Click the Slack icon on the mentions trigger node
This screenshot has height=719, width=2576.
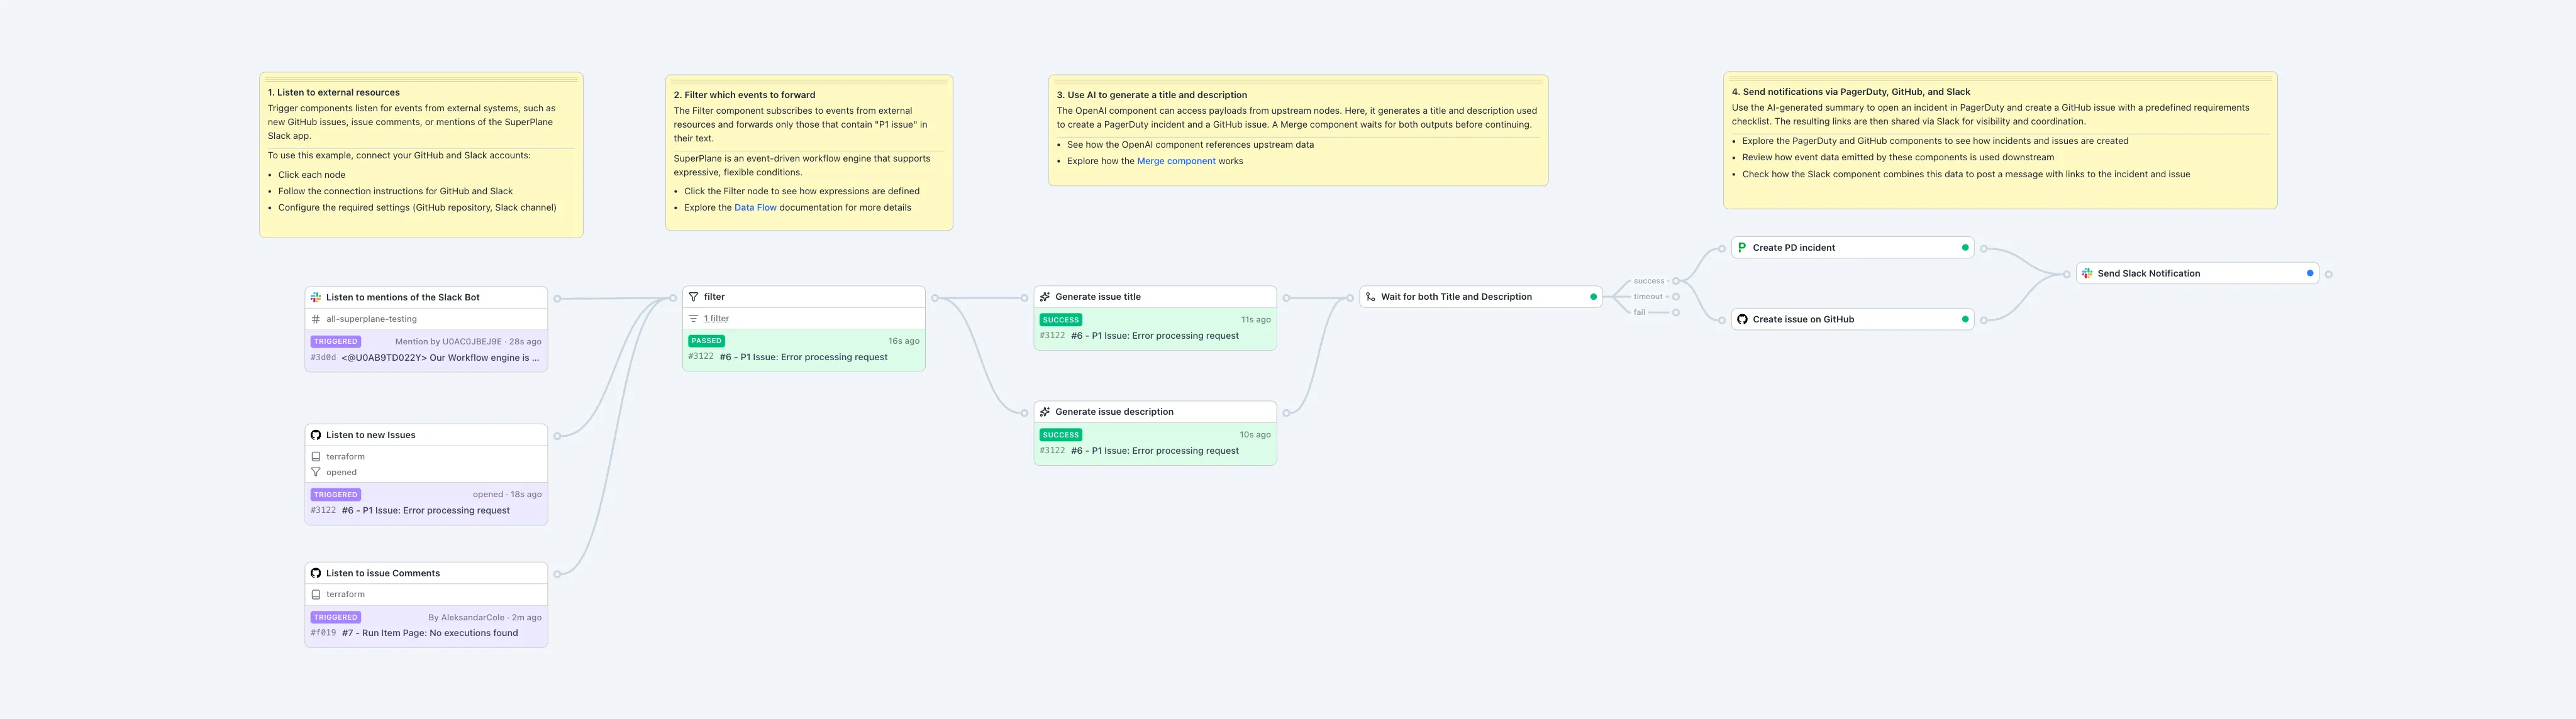point(317,296)
